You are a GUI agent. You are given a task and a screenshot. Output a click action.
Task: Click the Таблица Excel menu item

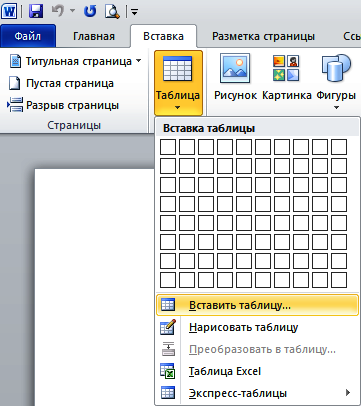257,371
